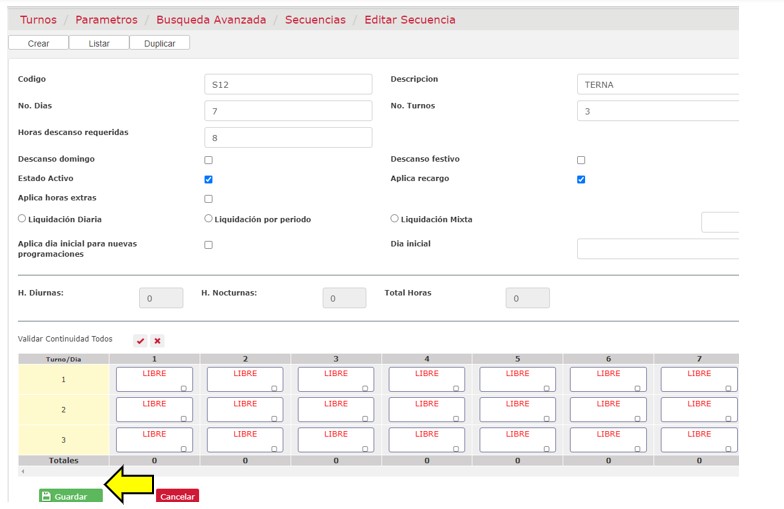Click the Horas descanso requeridas field
Viewport: 784px width, 509px height.
(288, 138)
